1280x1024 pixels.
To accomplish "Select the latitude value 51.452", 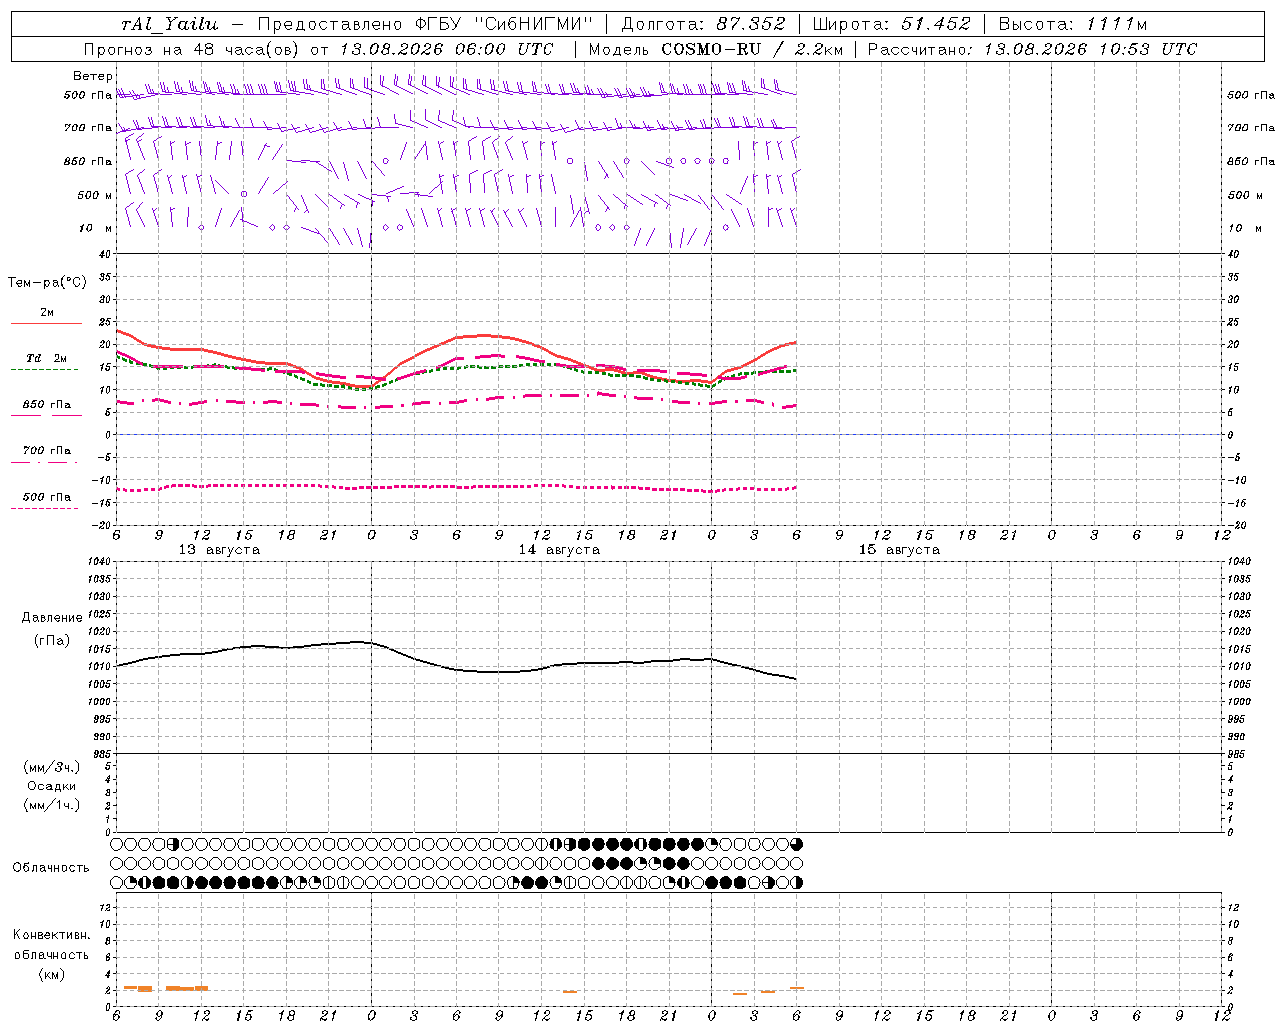I will 936,24.
